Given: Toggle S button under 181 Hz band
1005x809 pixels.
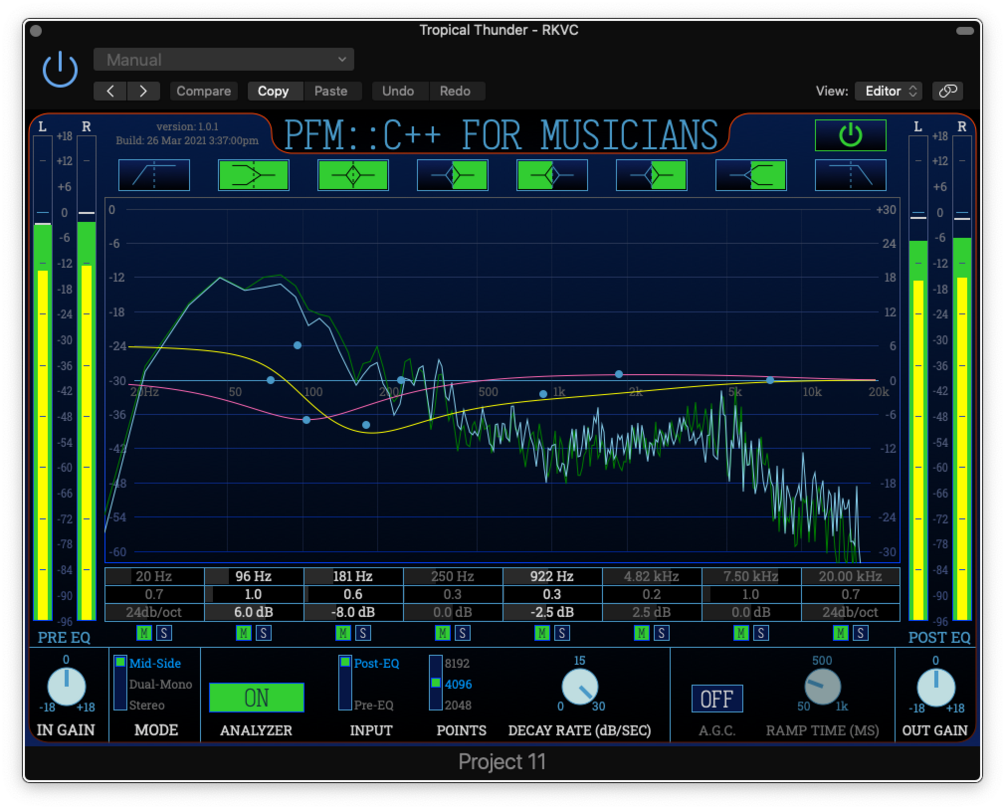Looking at the screenshot, I should [363, 633].
